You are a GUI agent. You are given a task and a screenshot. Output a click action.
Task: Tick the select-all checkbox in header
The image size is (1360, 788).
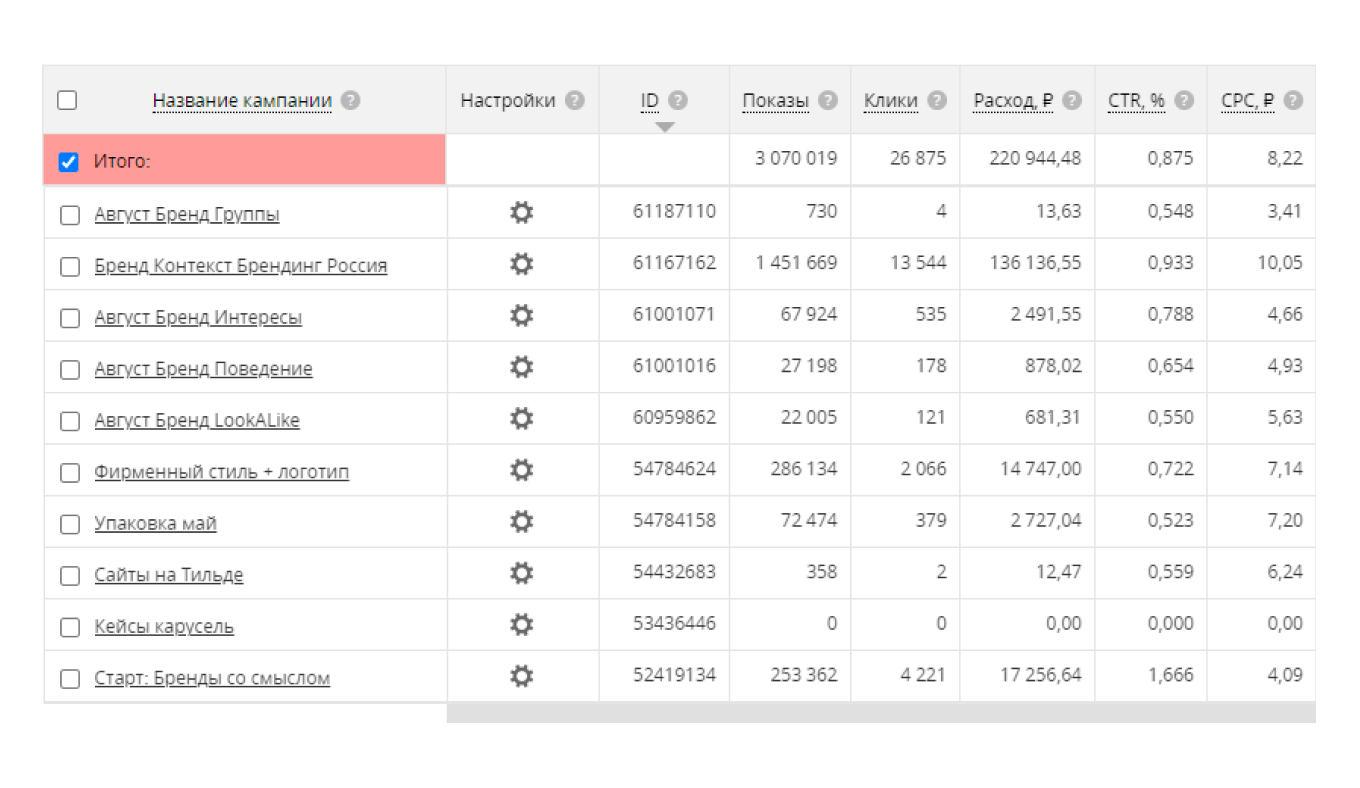67,100
